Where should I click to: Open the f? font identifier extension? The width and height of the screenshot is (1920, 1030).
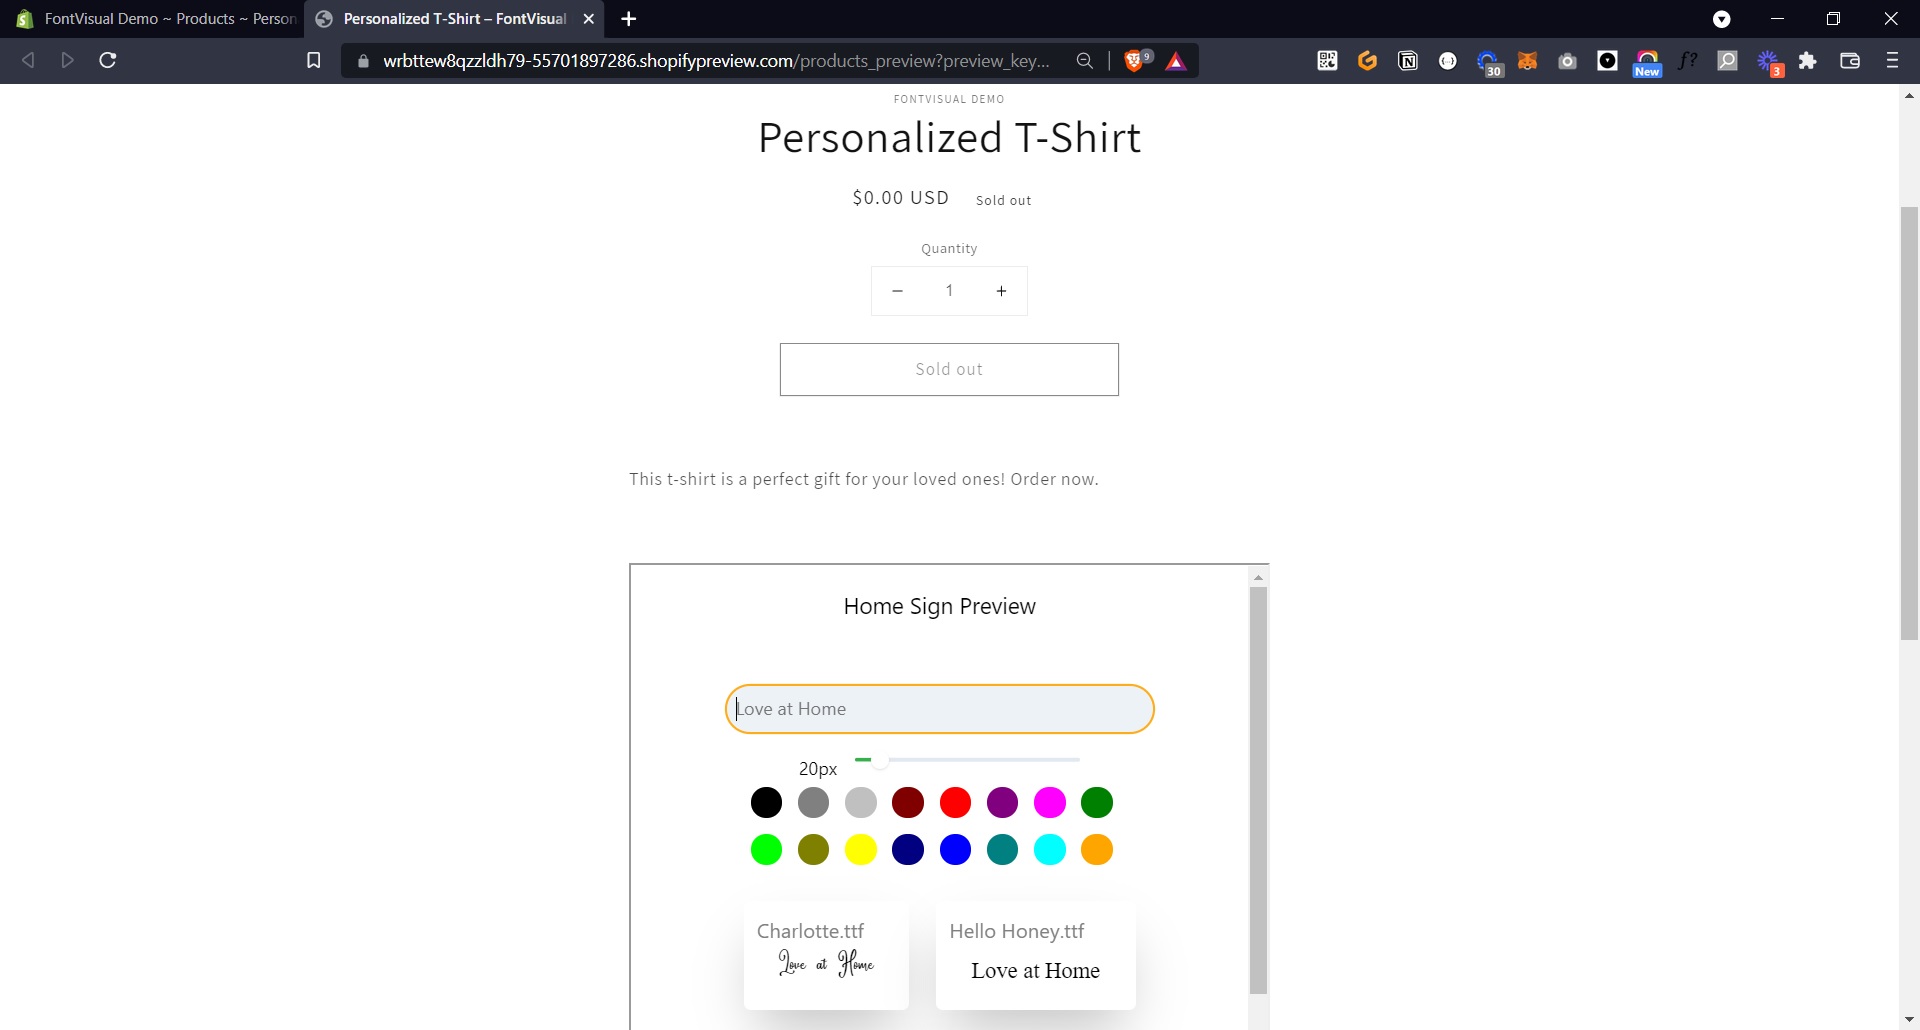point(1687,61)
